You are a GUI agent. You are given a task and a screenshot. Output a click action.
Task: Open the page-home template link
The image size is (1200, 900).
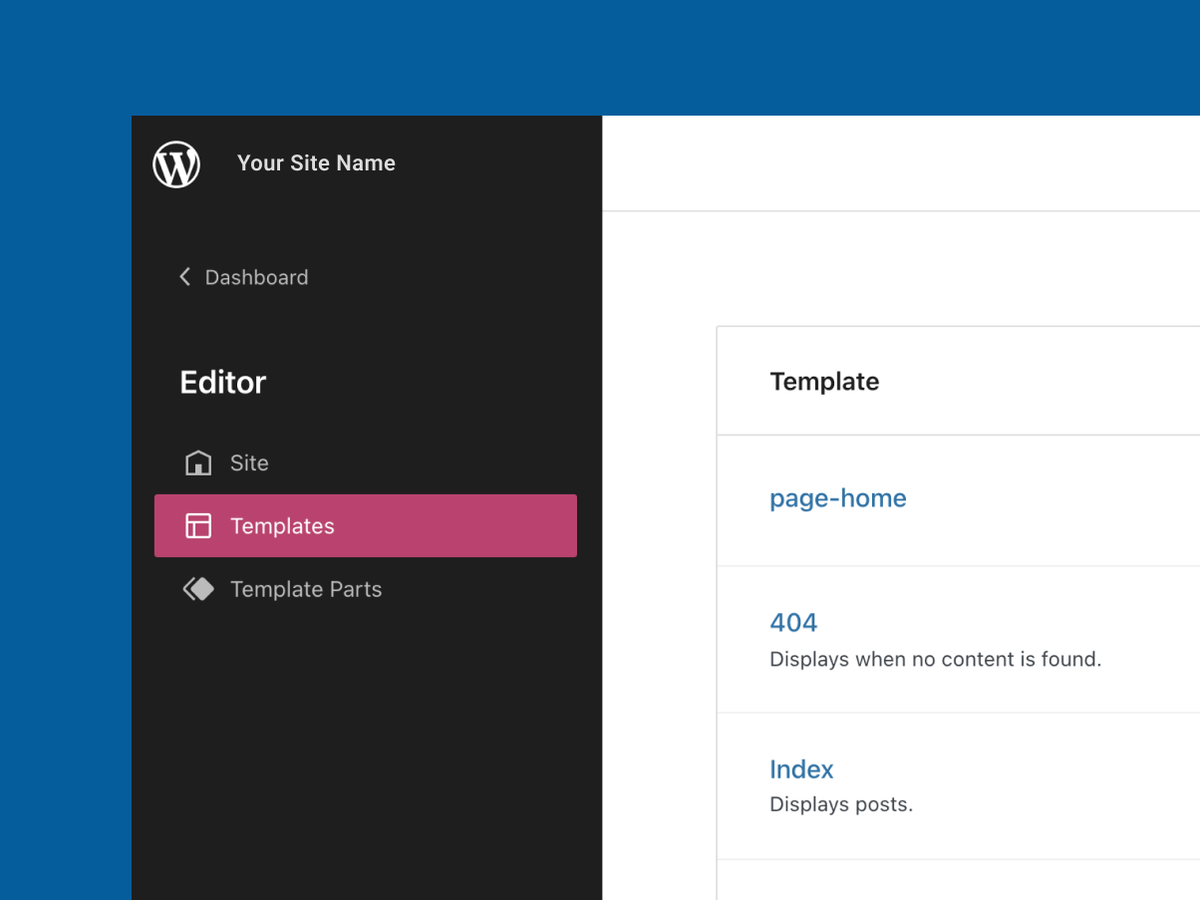pyautogui.click(x=838, y=498)
